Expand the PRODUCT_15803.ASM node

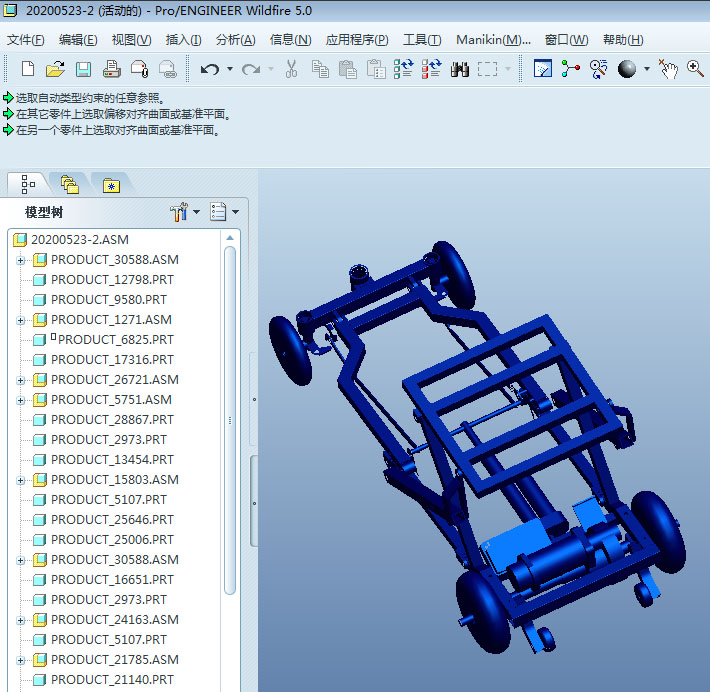tap(20, 481)
